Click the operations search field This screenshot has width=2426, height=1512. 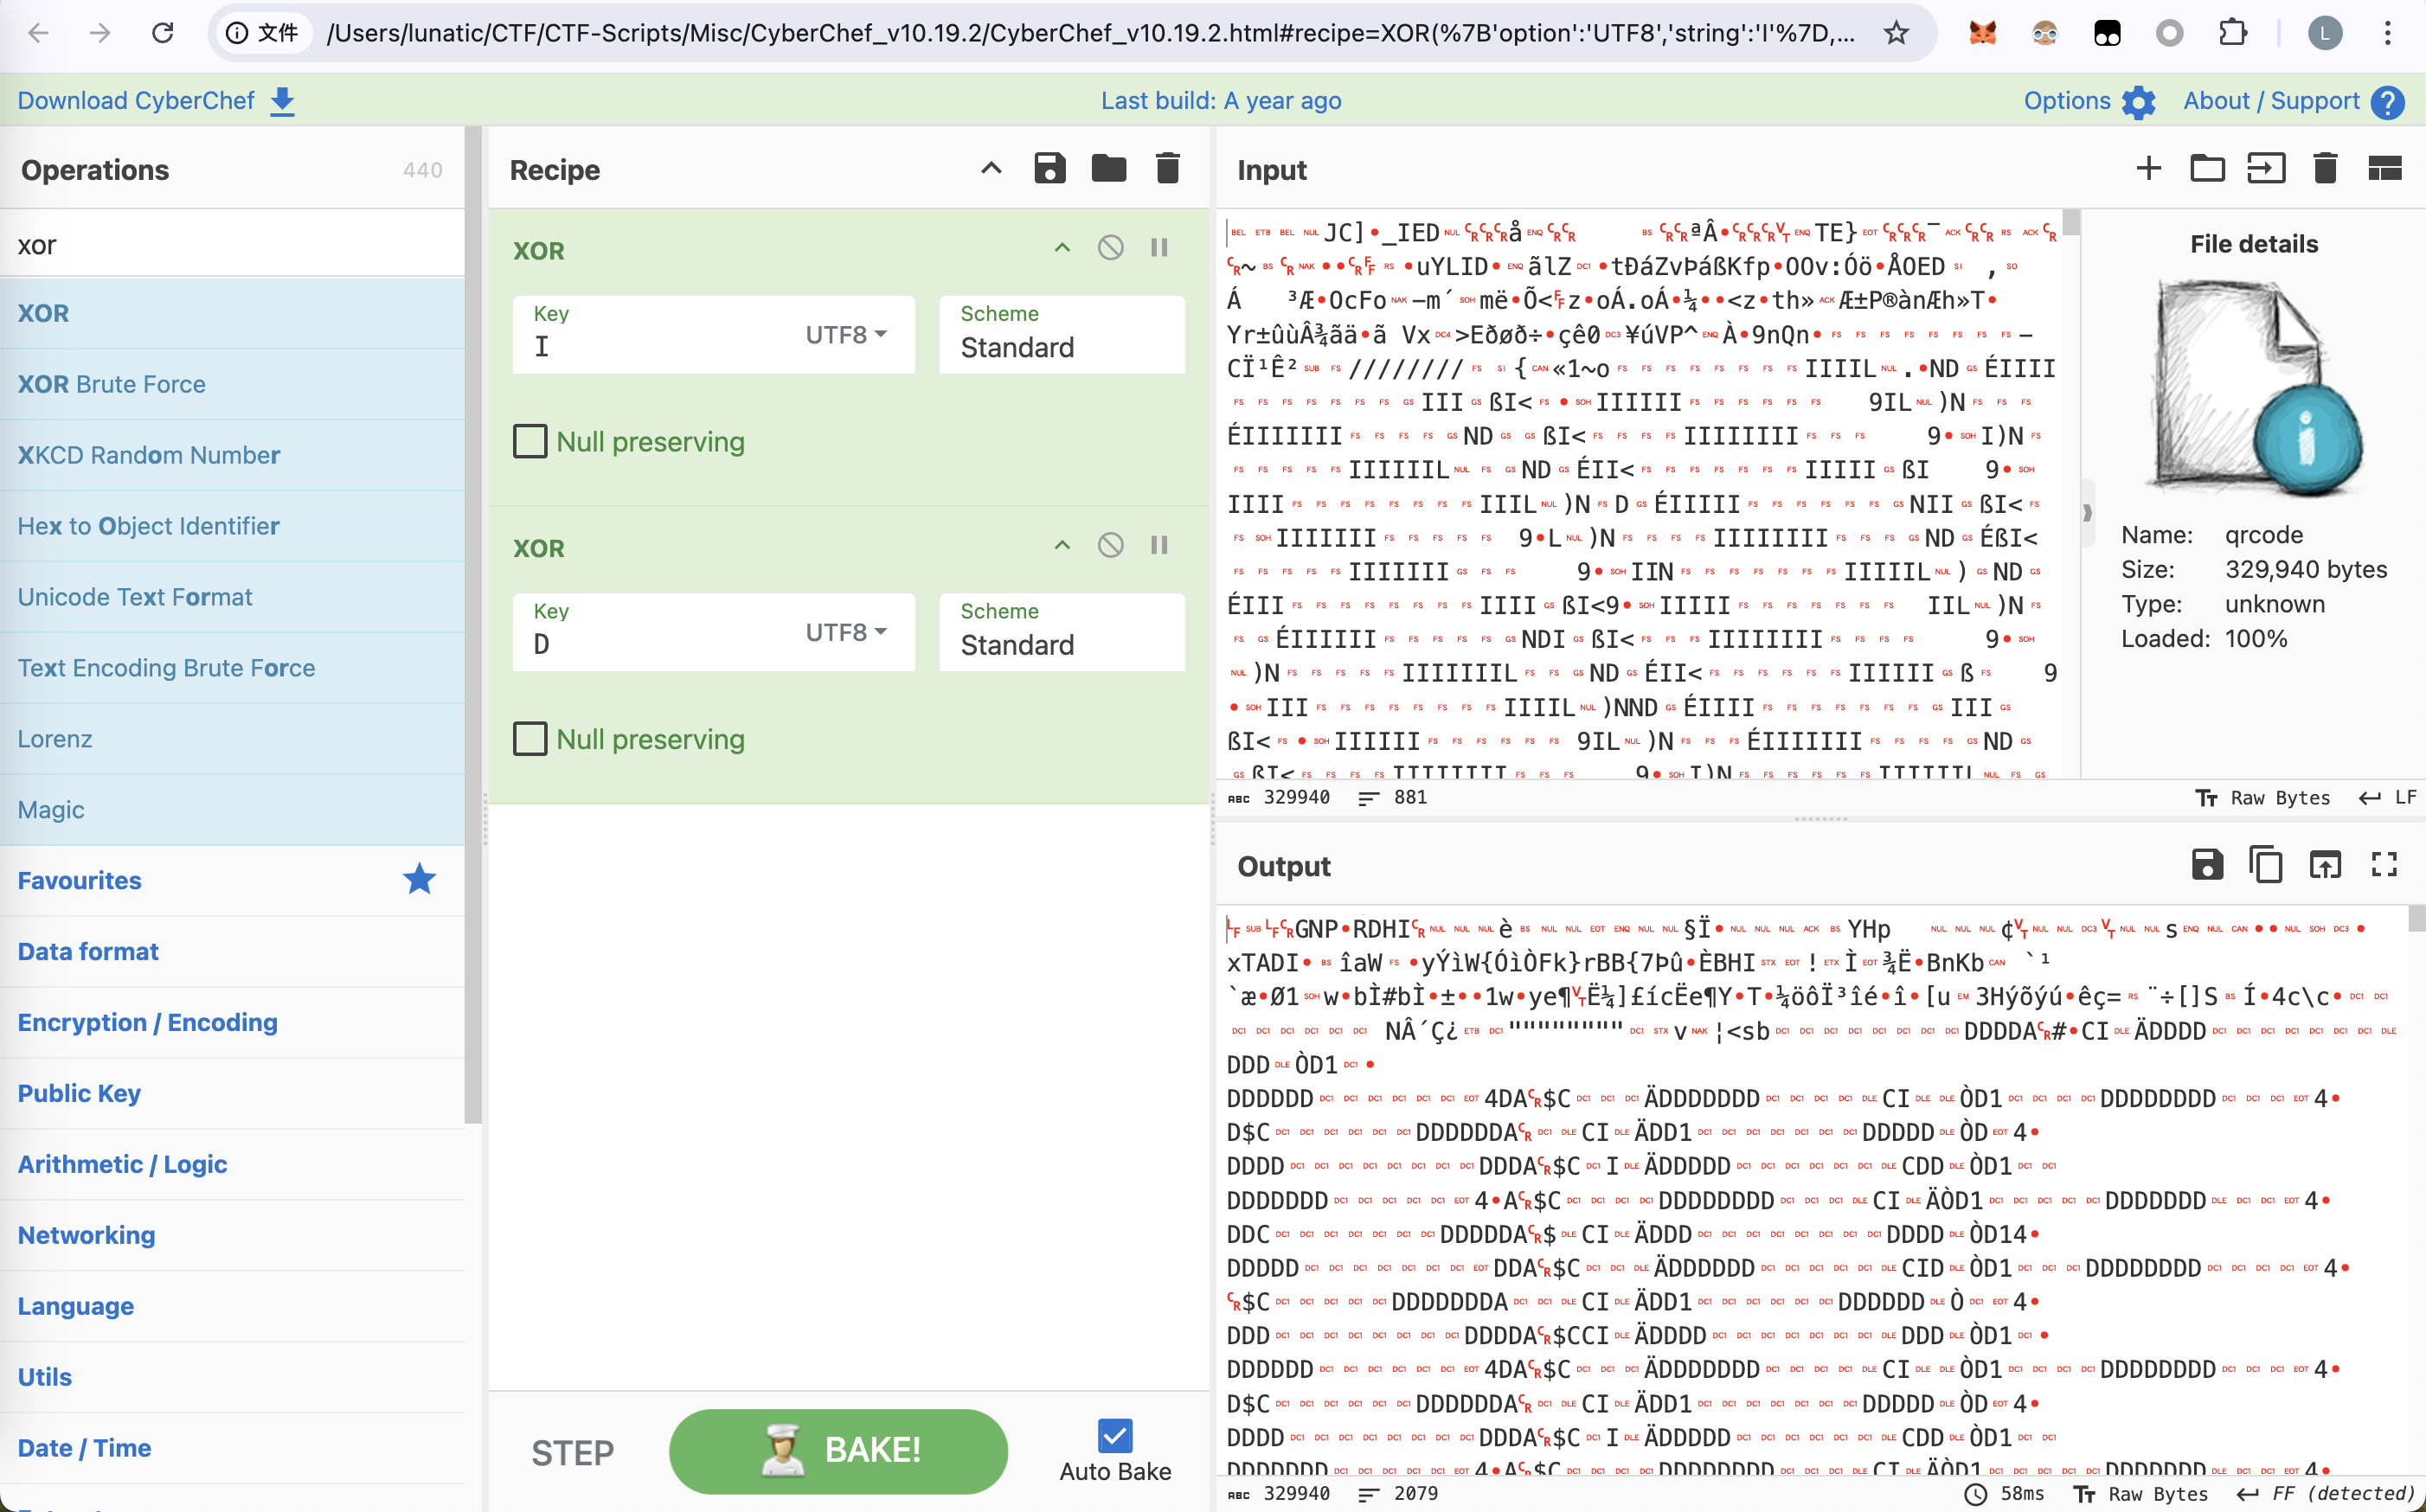(232, 245)
